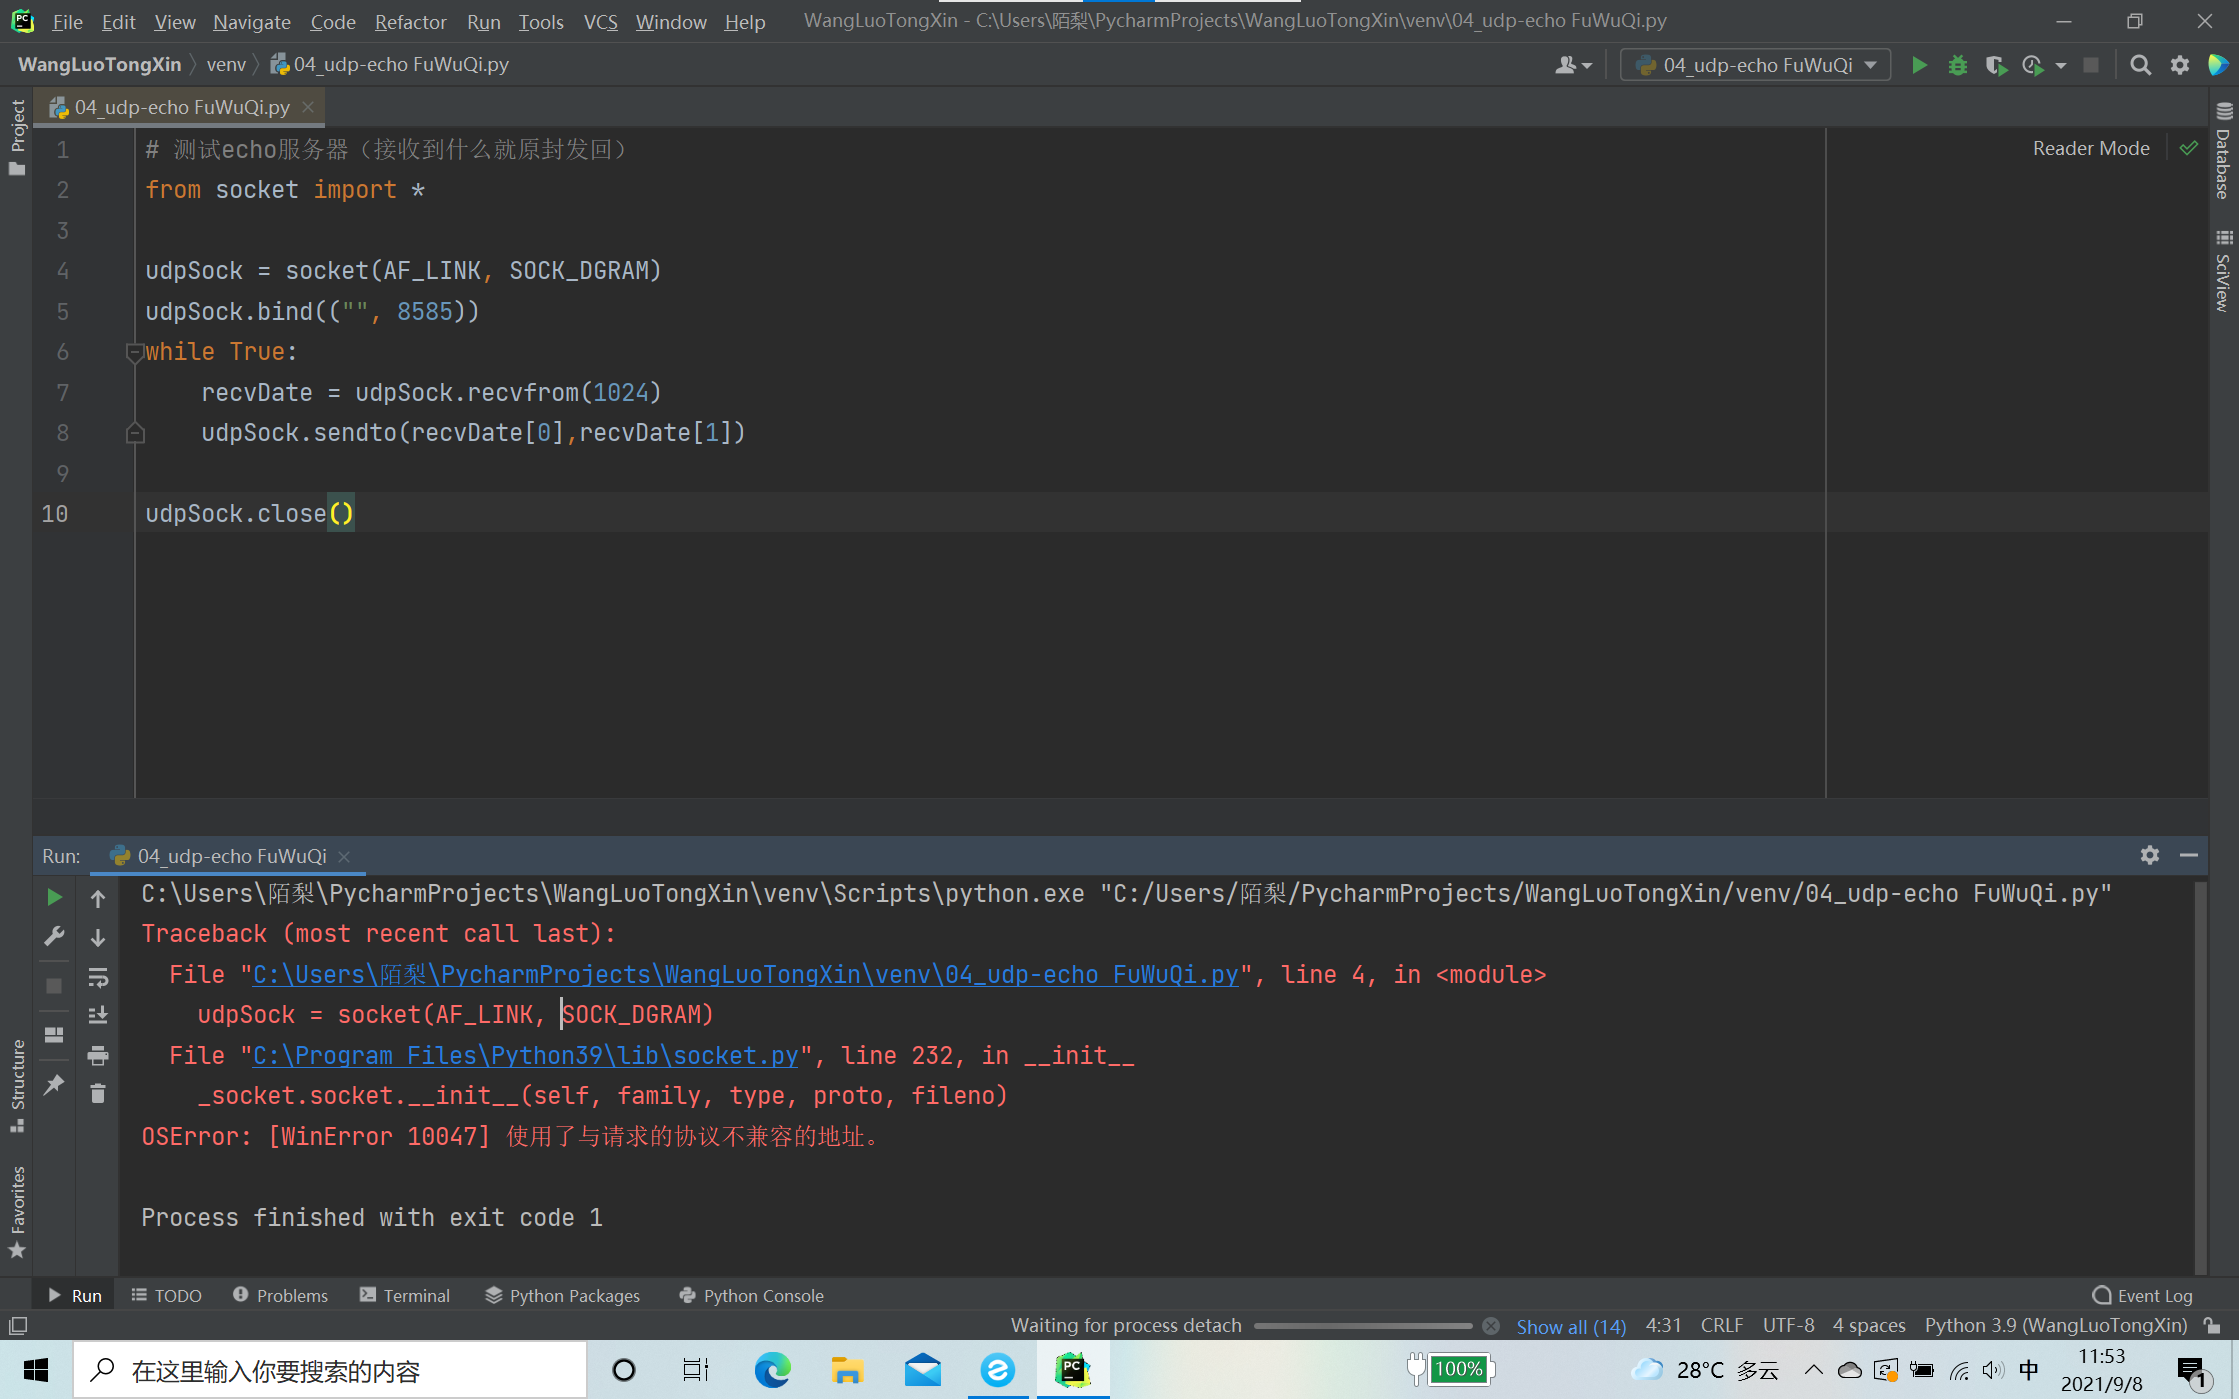Click the fold end marker on line 8
2239x1399 pixels.
pos(135,433)
